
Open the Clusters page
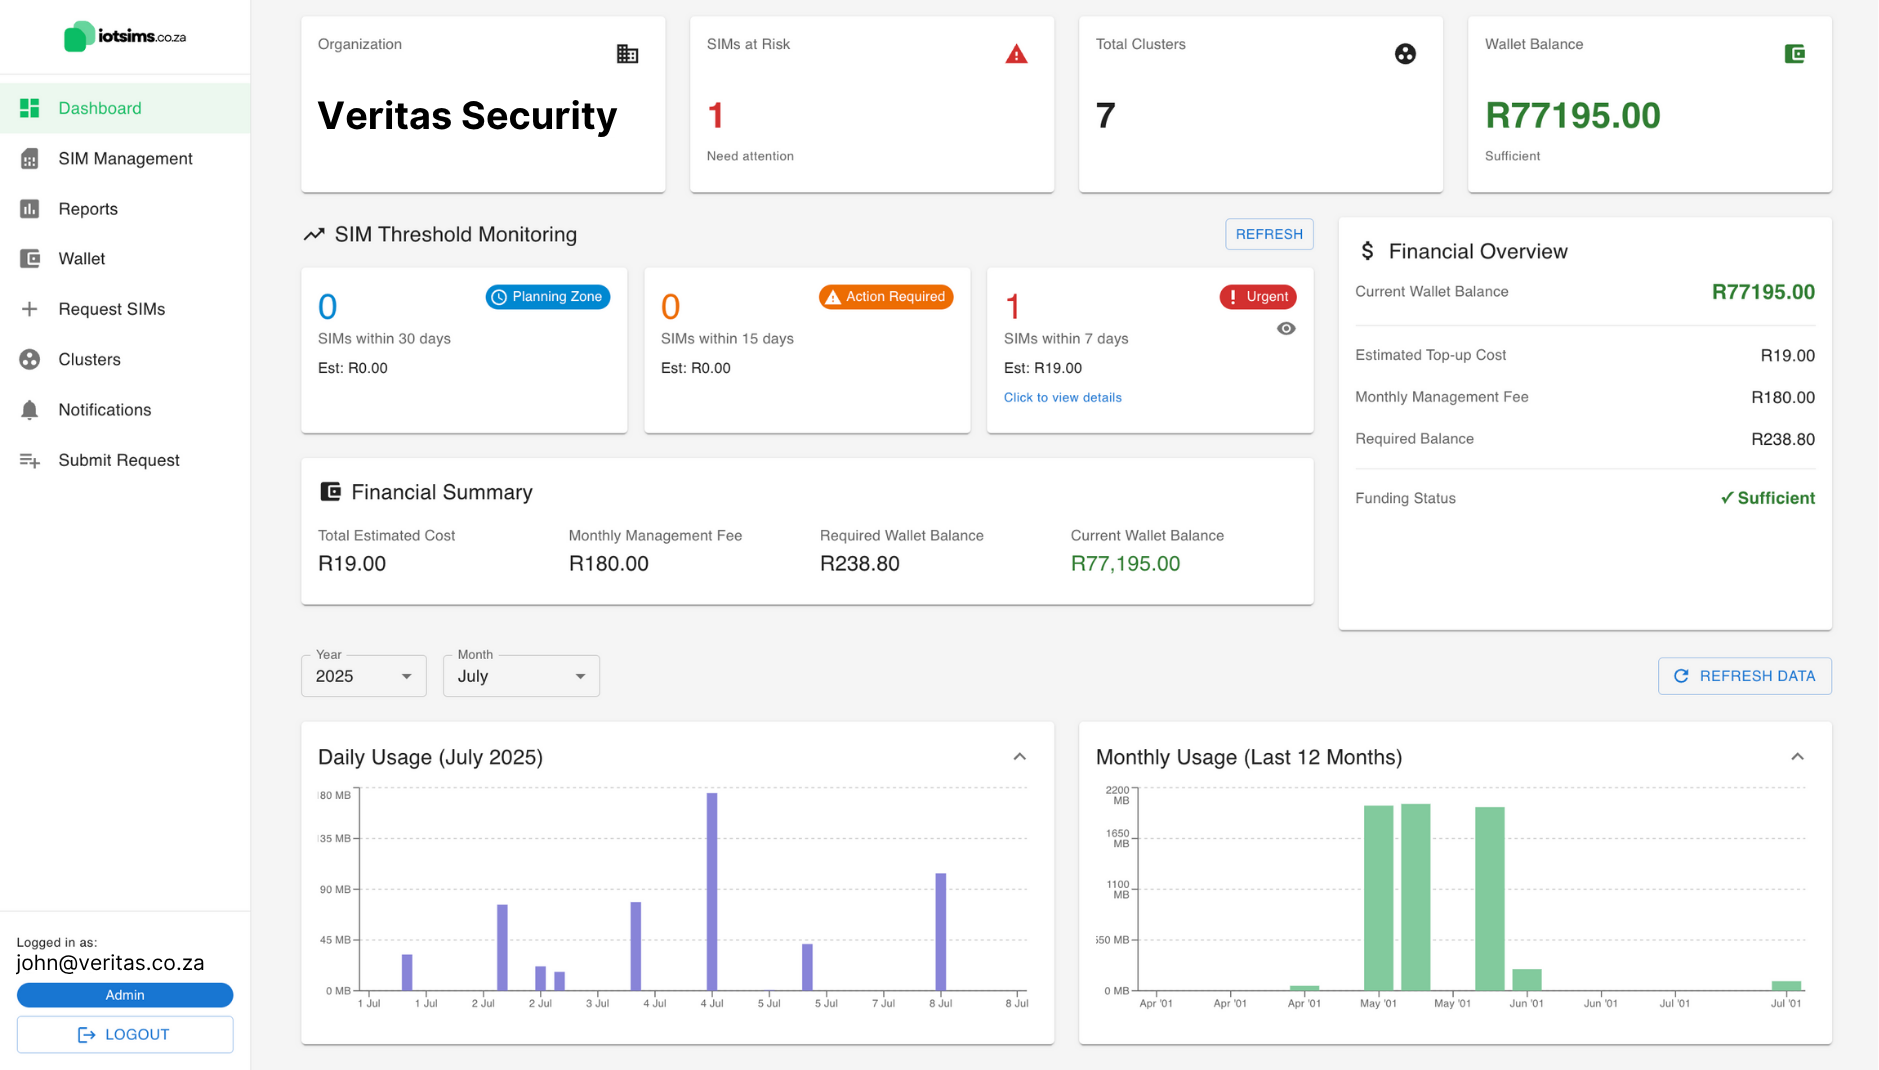[x=125, y=359]
